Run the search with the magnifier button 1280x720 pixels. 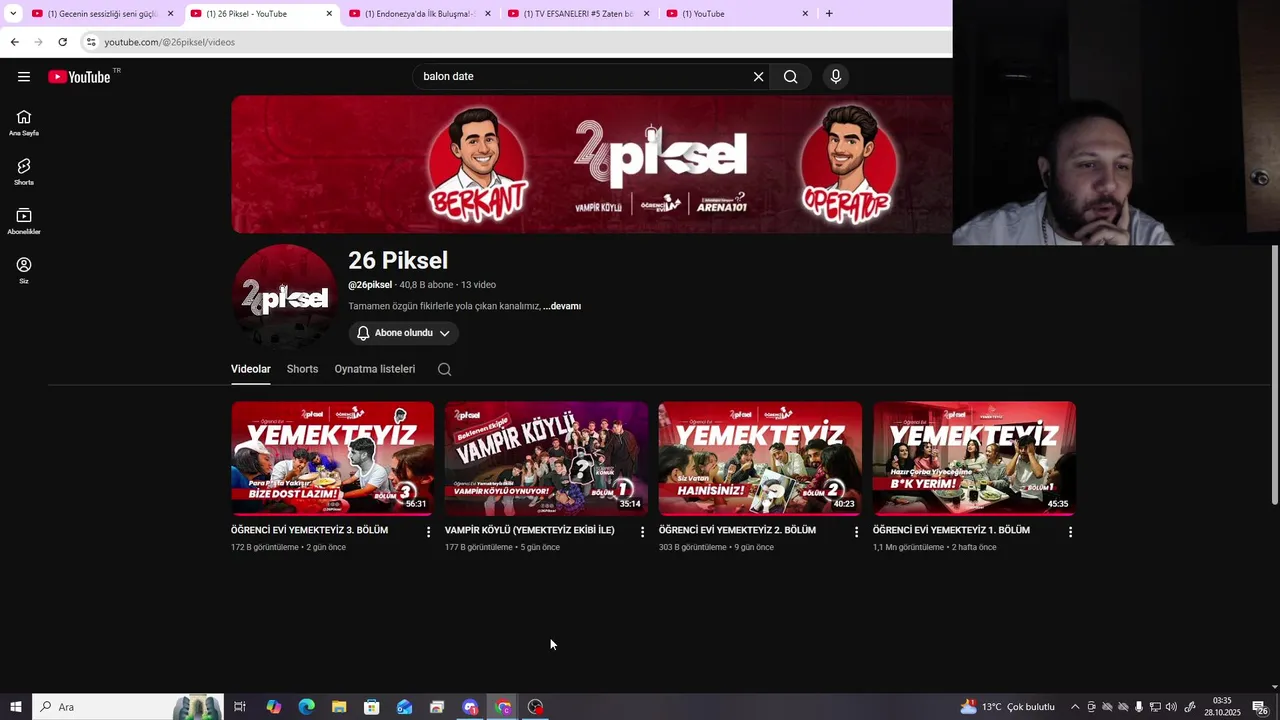pyautogui.click(x=791, y=77)
